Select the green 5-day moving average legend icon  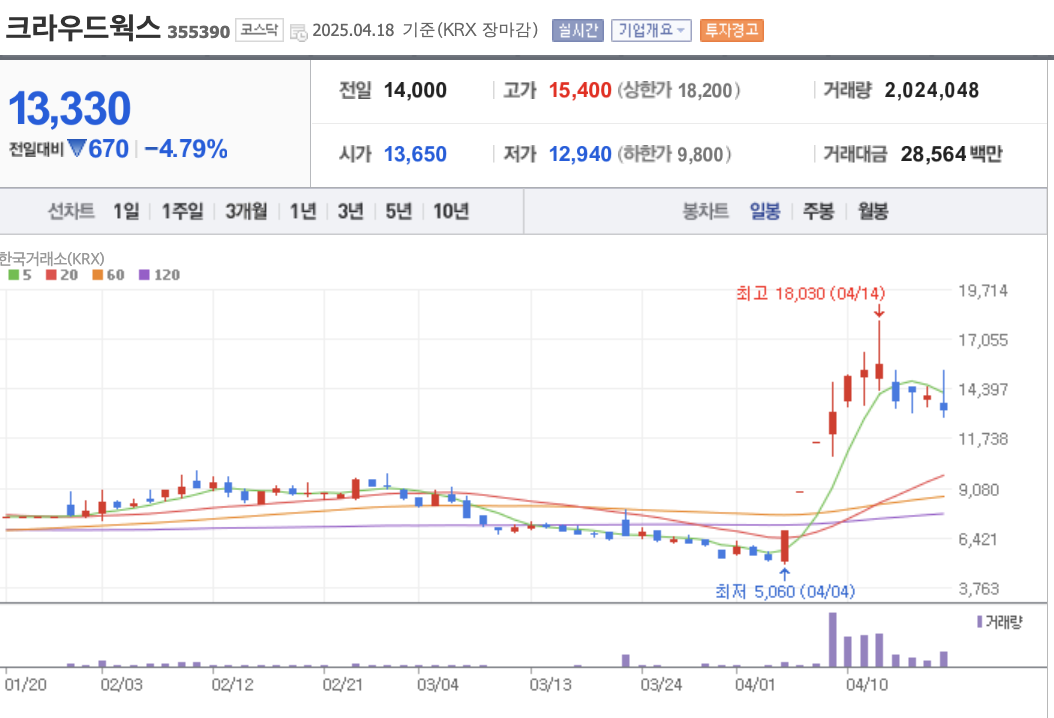pos(13,275)
